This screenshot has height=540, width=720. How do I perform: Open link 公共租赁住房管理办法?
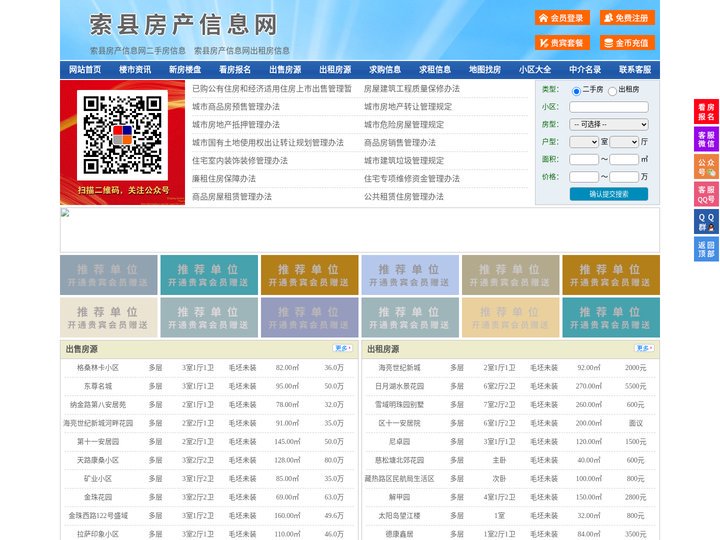point(404,197)
